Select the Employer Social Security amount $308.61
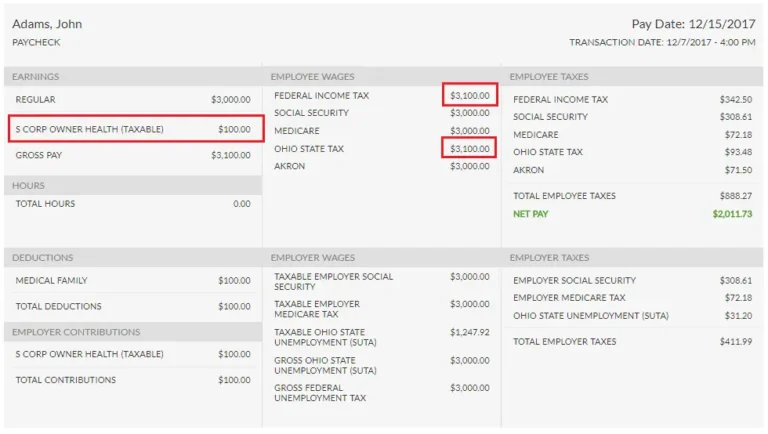768x434 pixels. click(x=736, y=281)
